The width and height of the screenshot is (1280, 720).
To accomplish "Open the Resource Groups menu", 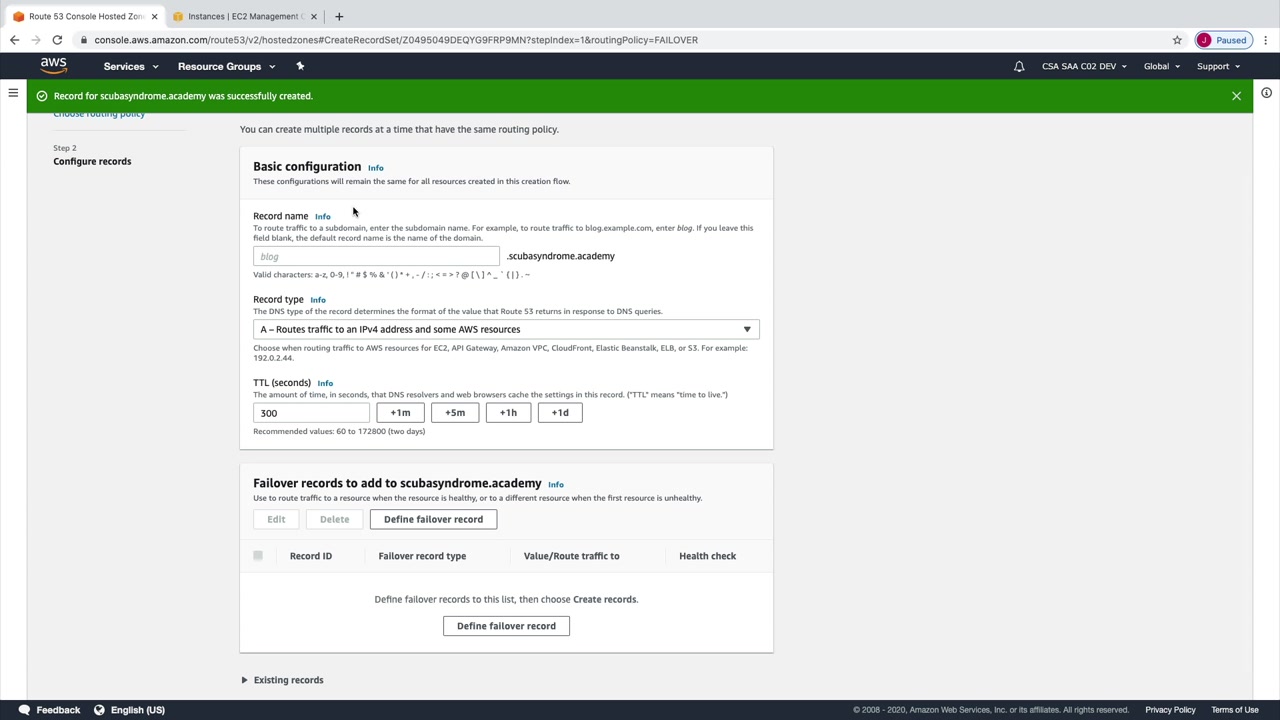I will [226, 66].
